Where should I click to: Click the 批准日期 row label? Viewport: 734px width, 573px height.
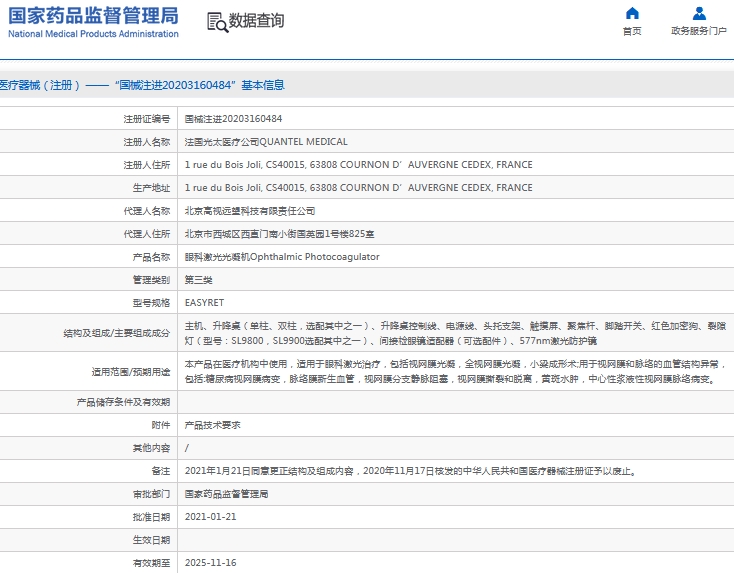pyautogui.click(x=151, y=517)
